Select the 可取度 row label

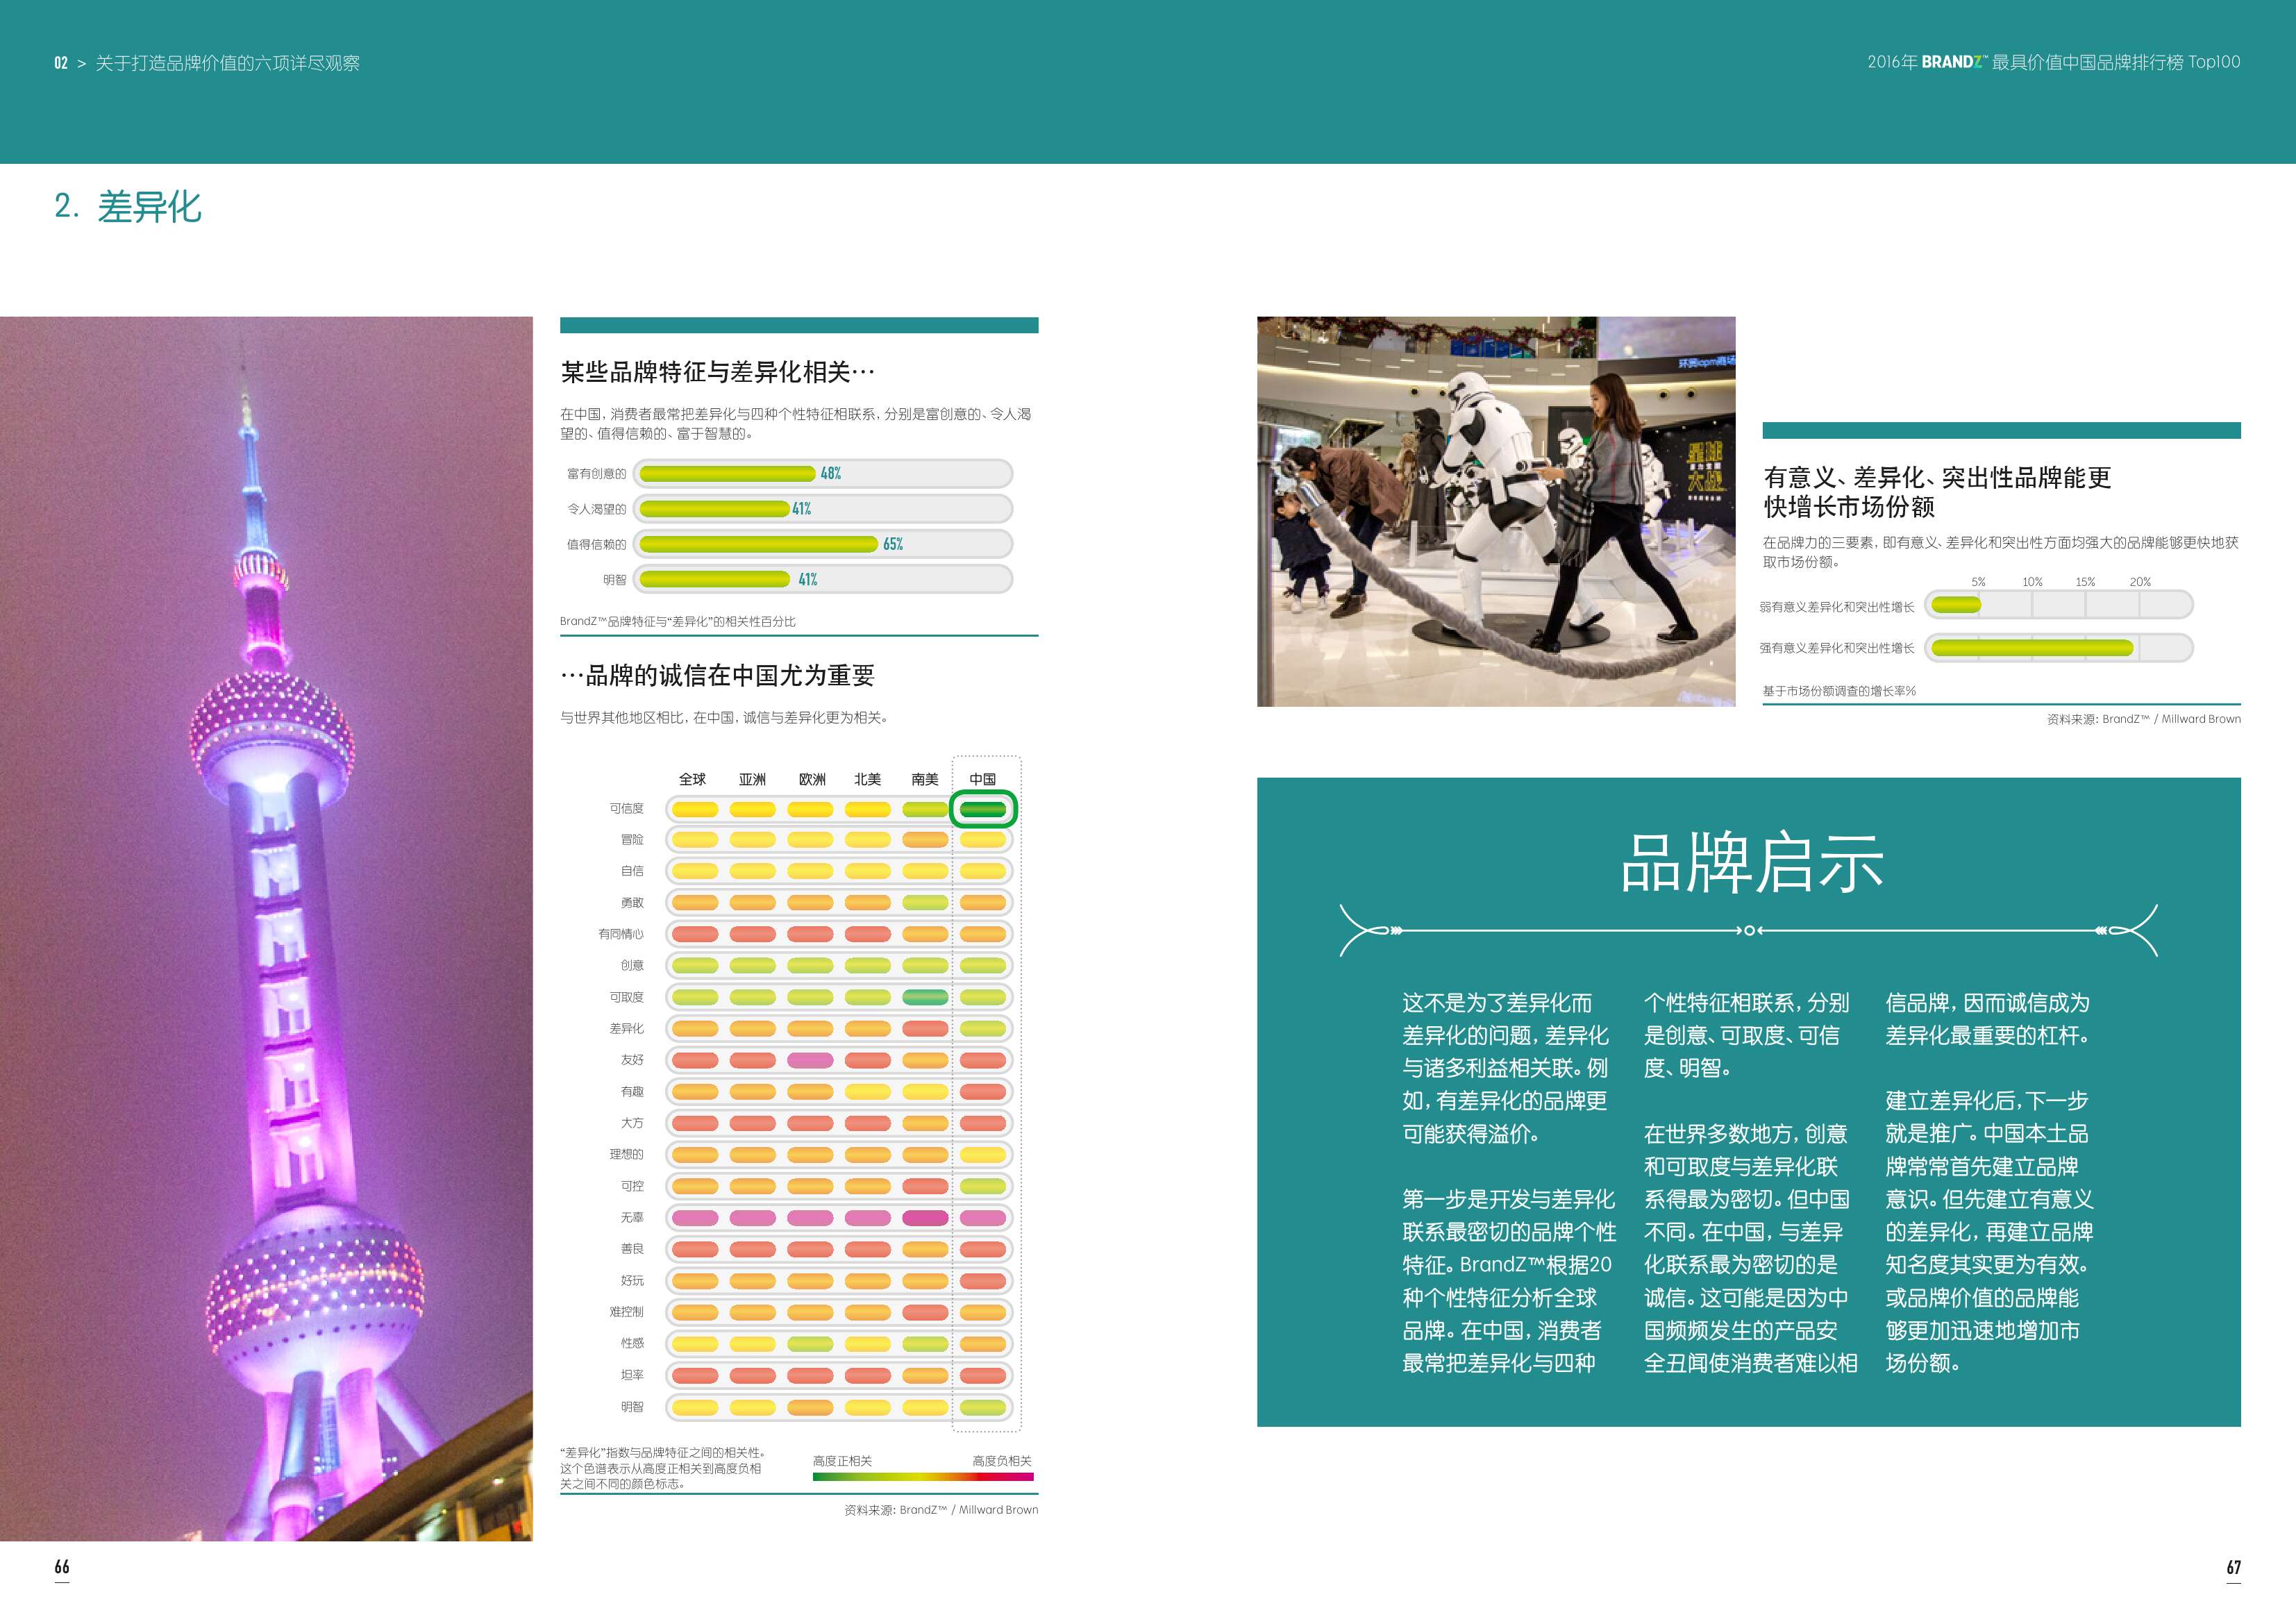[627, 997]
